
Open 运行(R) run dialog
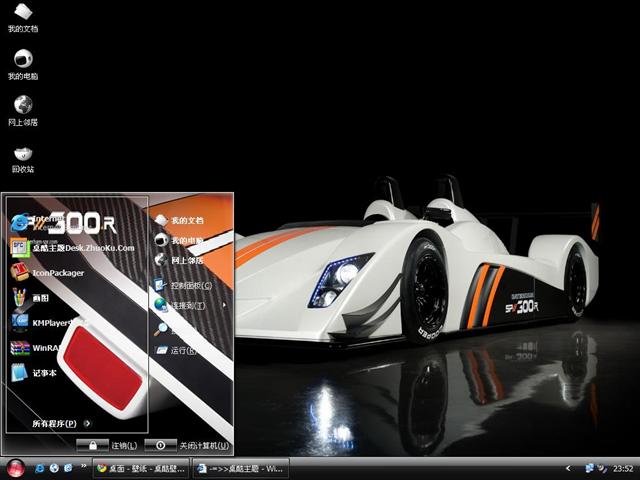[x=176, y=350]
